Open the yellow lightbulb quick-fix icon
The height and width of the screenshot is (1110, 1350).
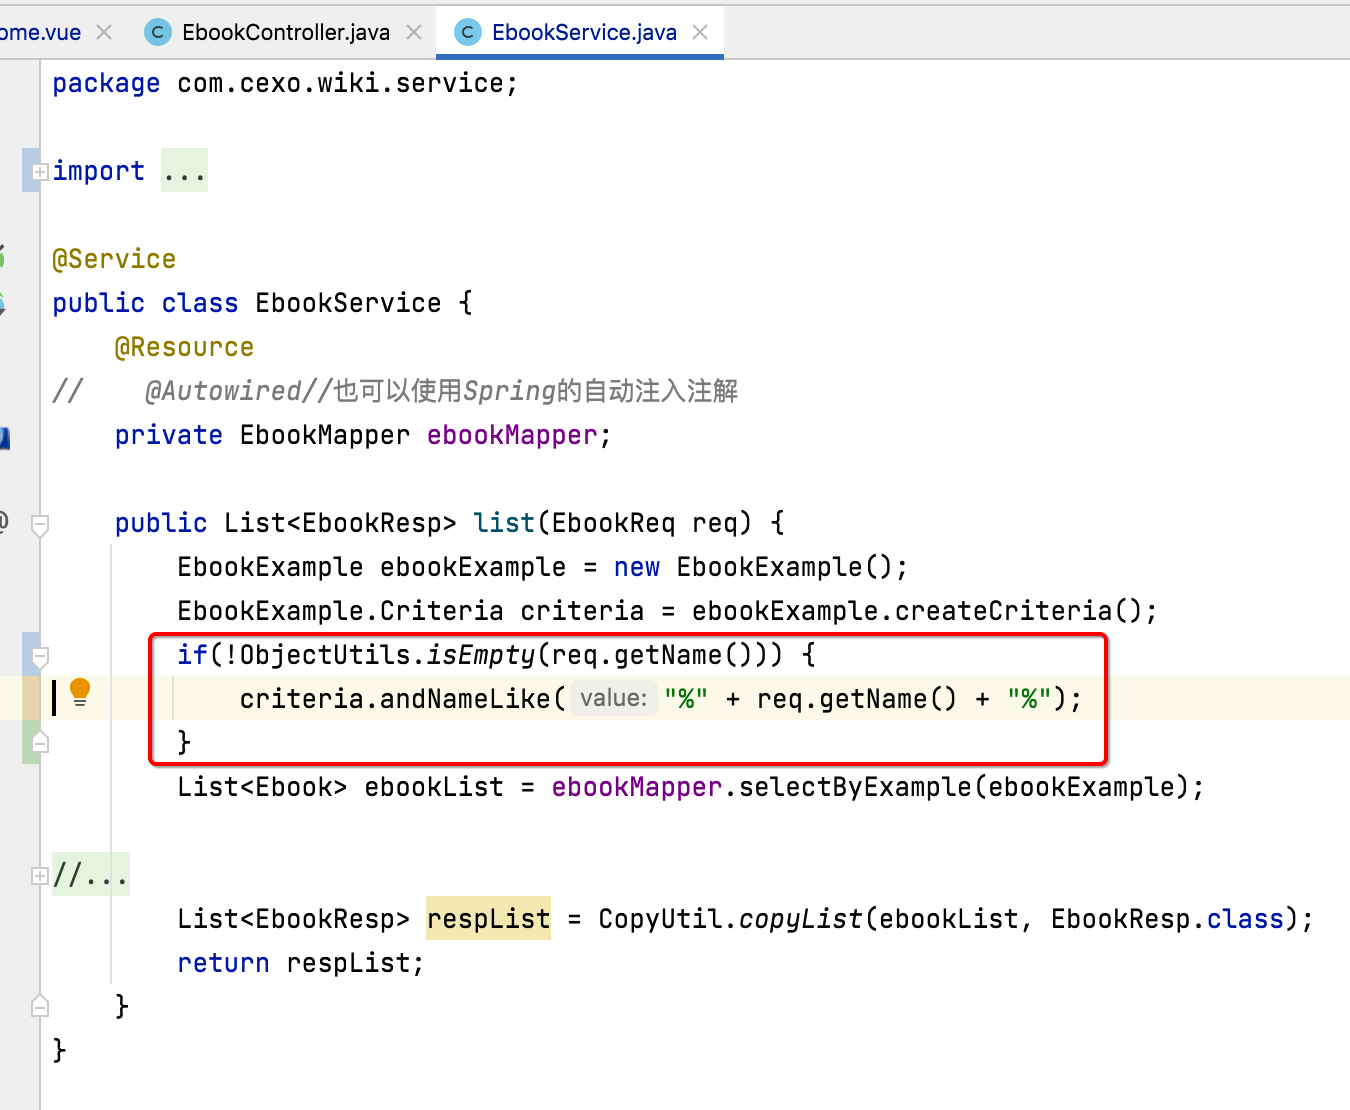pyautogui.click(x=81, y=692)
